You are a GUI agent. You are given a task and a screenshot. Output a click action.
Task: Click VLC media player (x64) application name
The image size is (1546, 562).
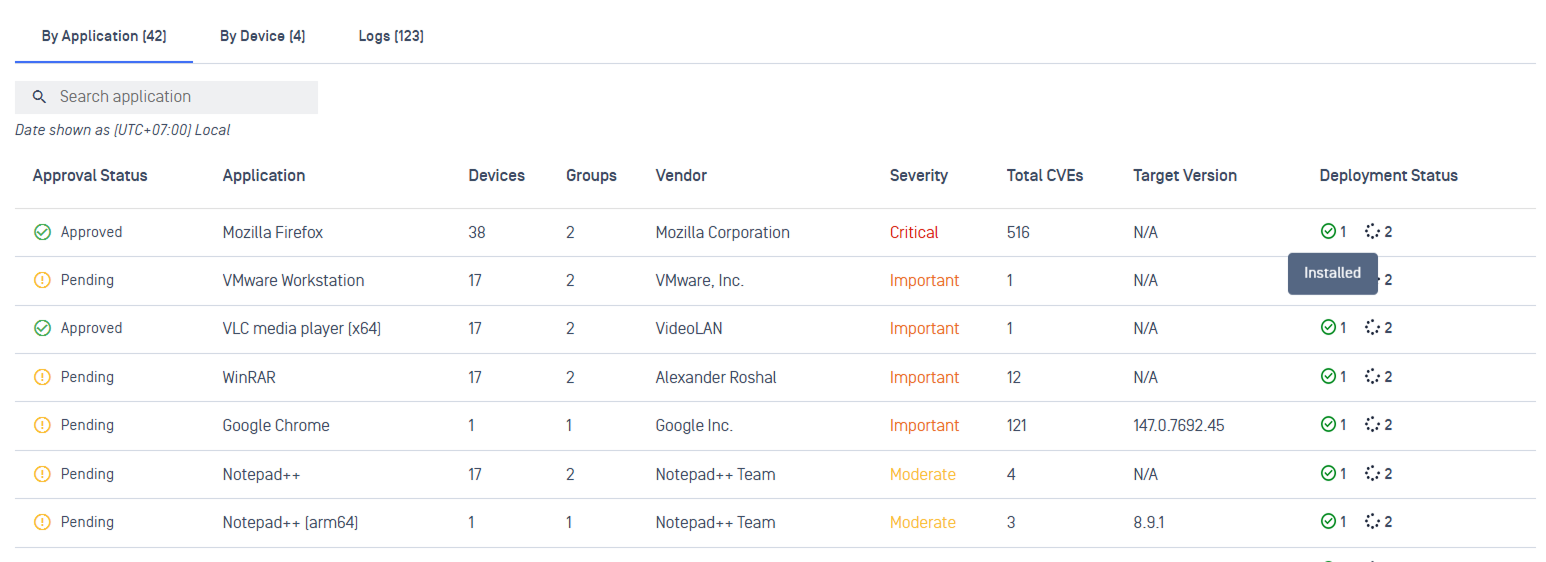point(301,328)
